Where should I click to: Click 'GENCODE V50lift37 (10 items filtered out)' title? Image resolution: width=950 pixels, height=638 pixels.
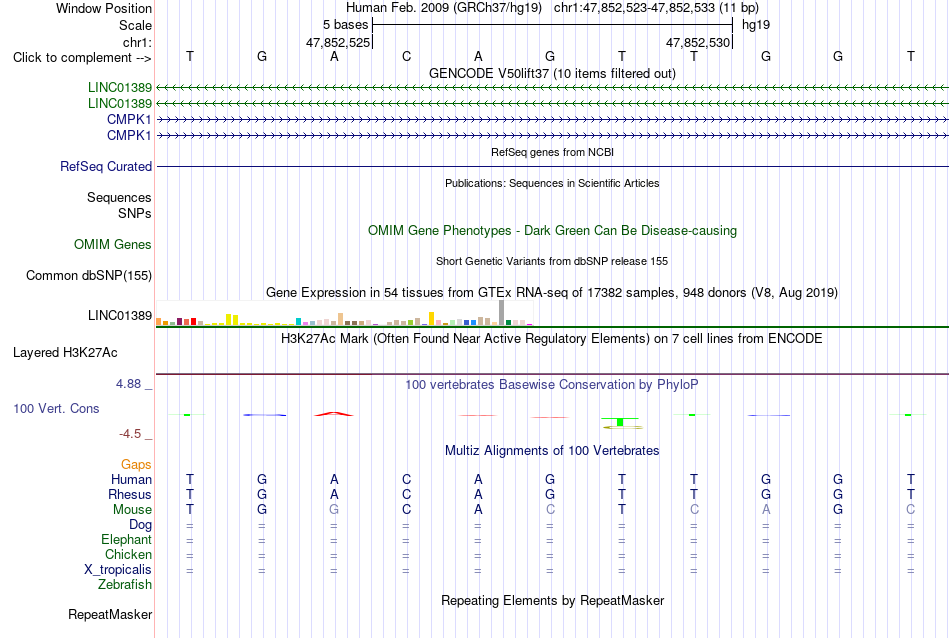click(x=552, y=73)
